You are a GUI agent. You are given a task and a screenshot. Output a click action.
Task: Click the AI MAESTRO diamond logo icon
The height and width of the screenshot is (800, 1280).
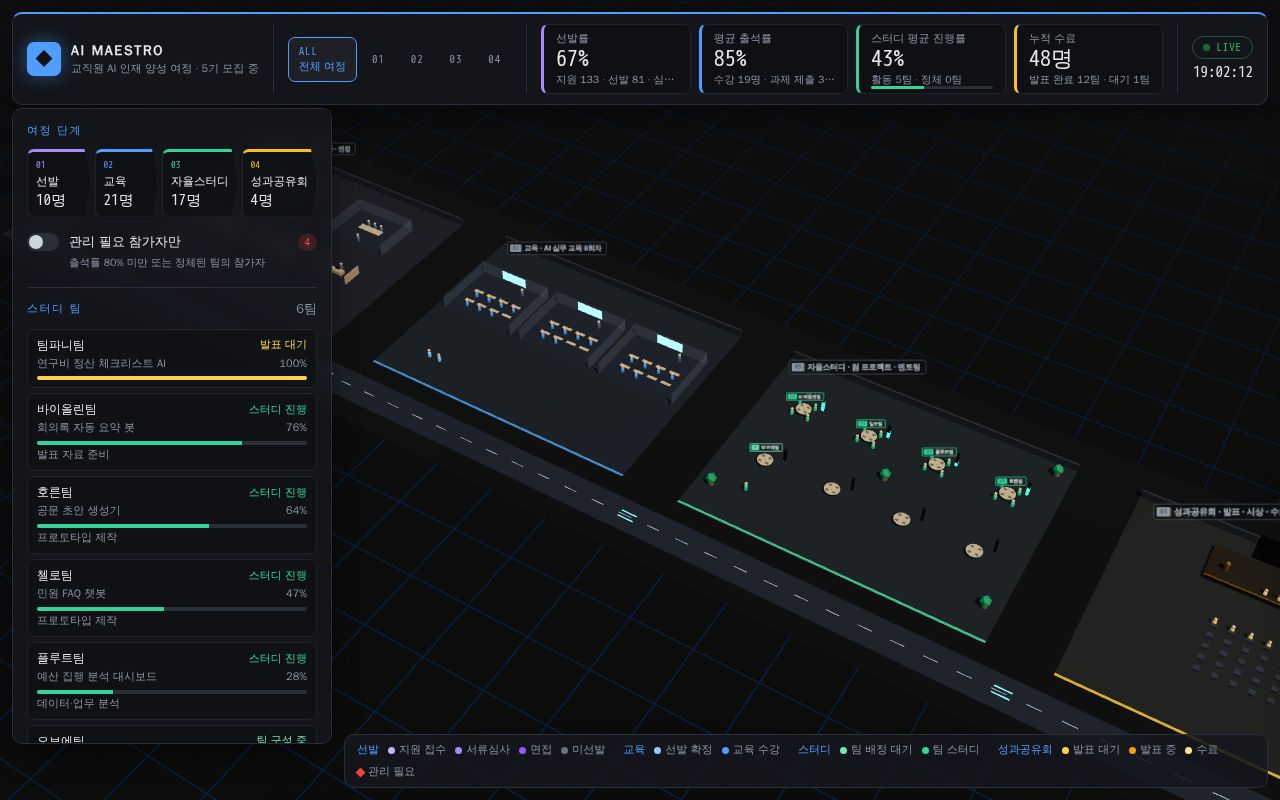pos(44,59)
